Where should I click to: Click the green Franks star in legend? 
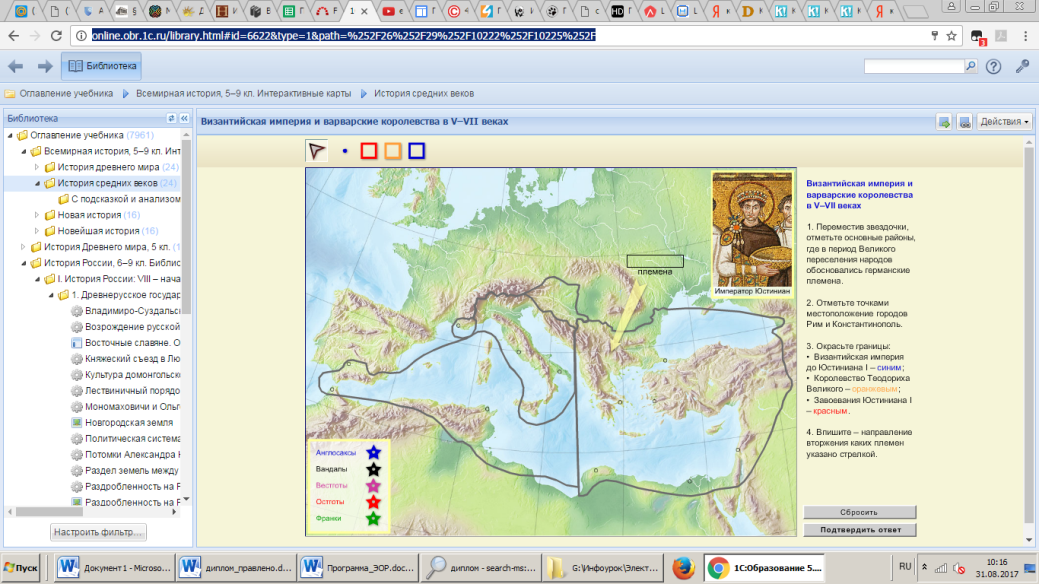point(374,518)
